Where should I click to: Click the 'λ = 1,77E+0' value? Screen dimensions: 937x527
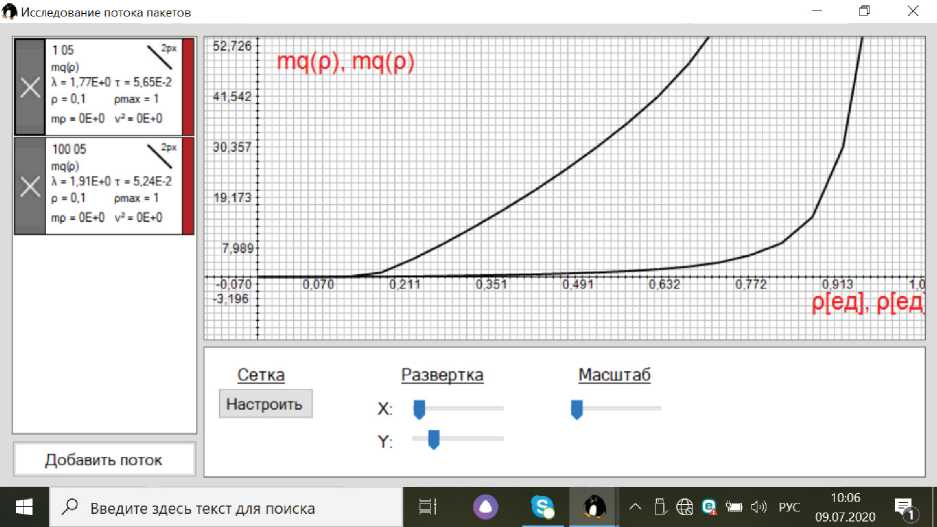tap(81, 82)
